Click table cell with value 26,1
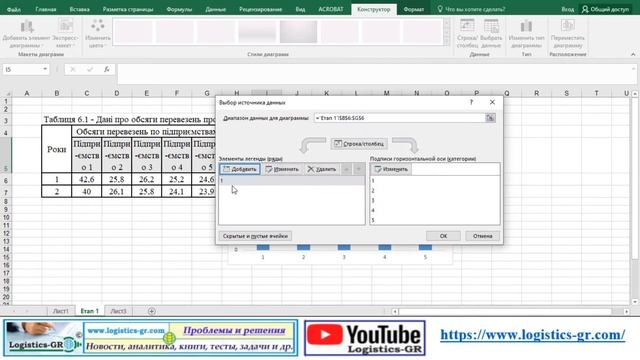This screenshot has width=640, height=360. [x=116, y=191]
